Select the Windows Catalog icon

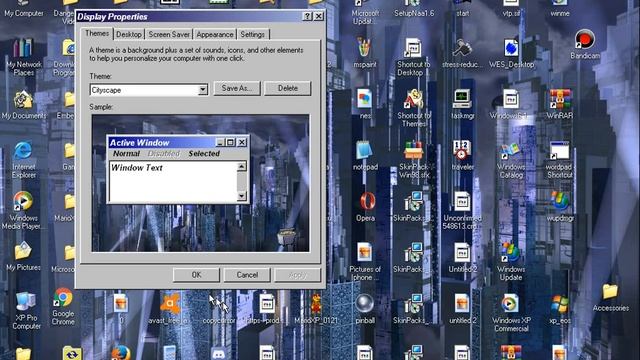511,160
